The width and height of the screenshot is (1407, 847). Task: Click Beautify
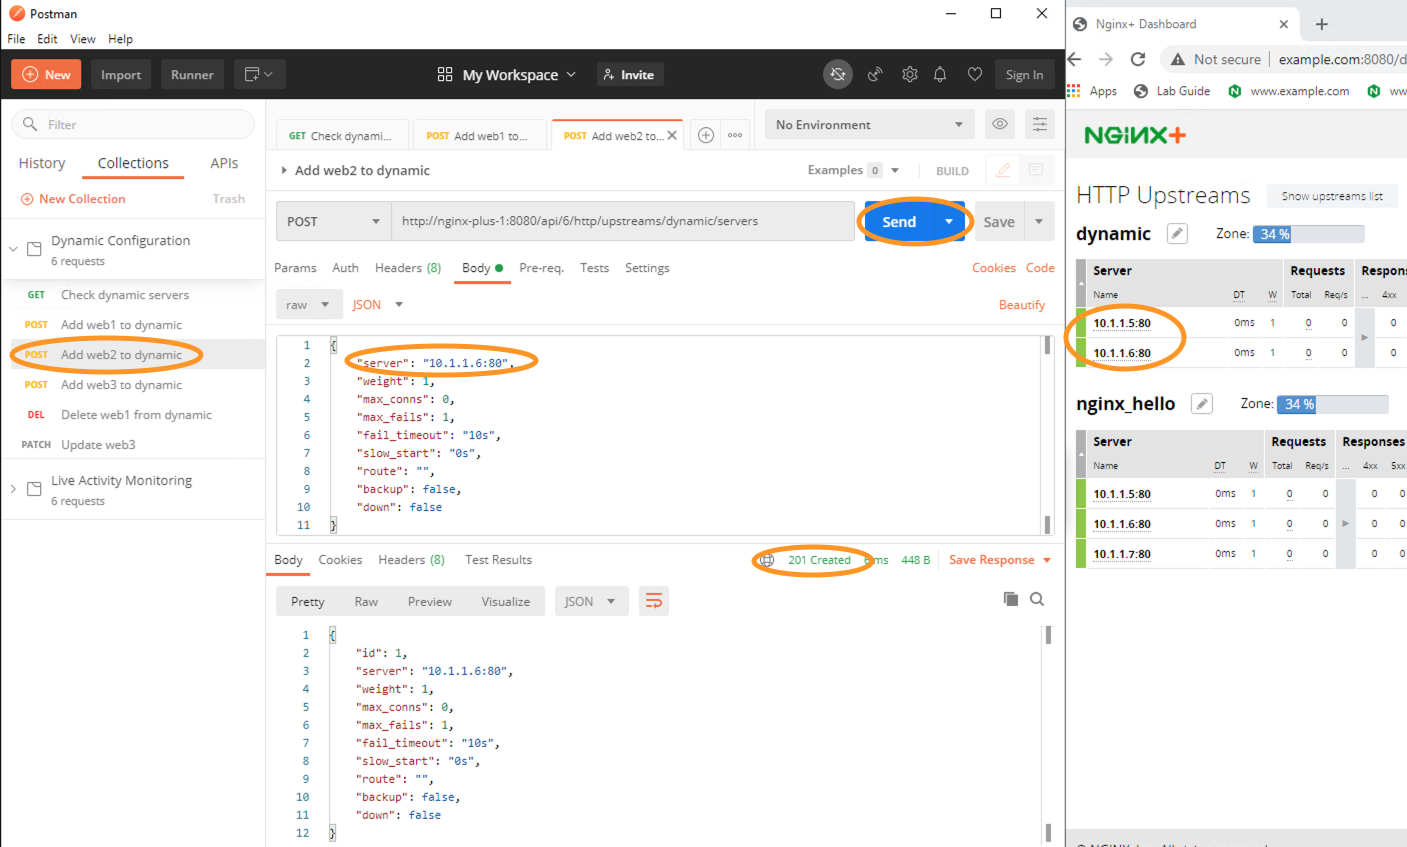tap(1021, 305)
